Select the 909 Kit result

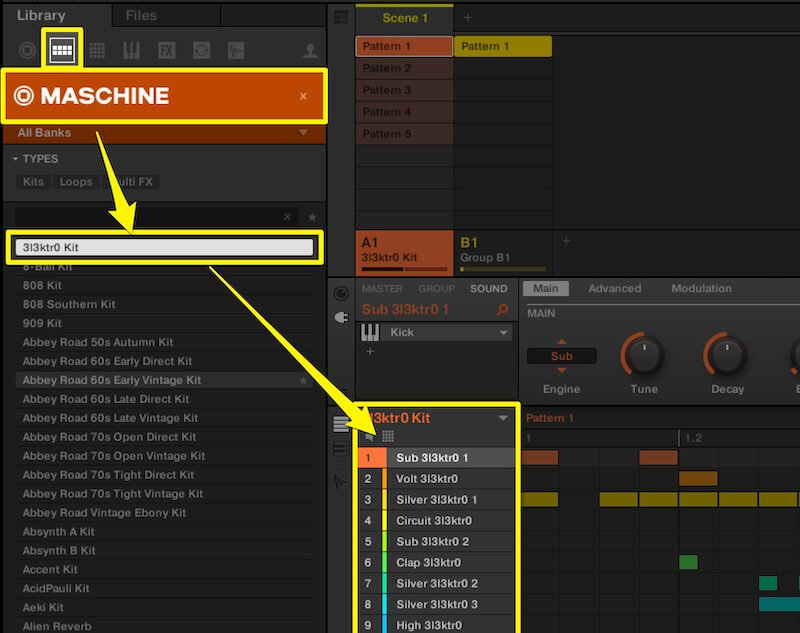click(x=164, y=323)
